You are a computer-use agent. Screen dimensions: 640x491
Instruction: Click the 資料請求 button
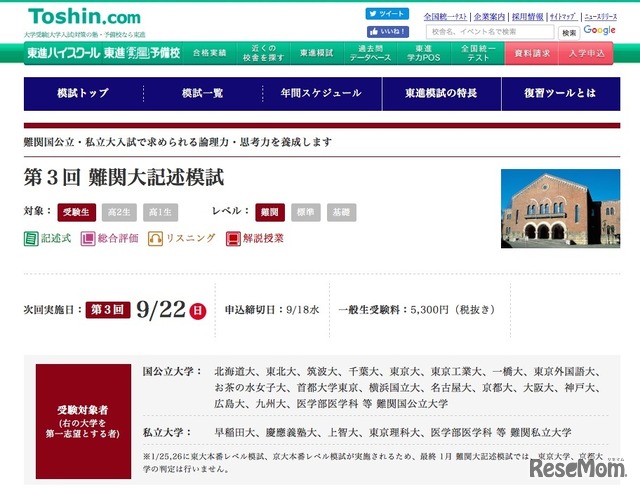tap(532, 53)
